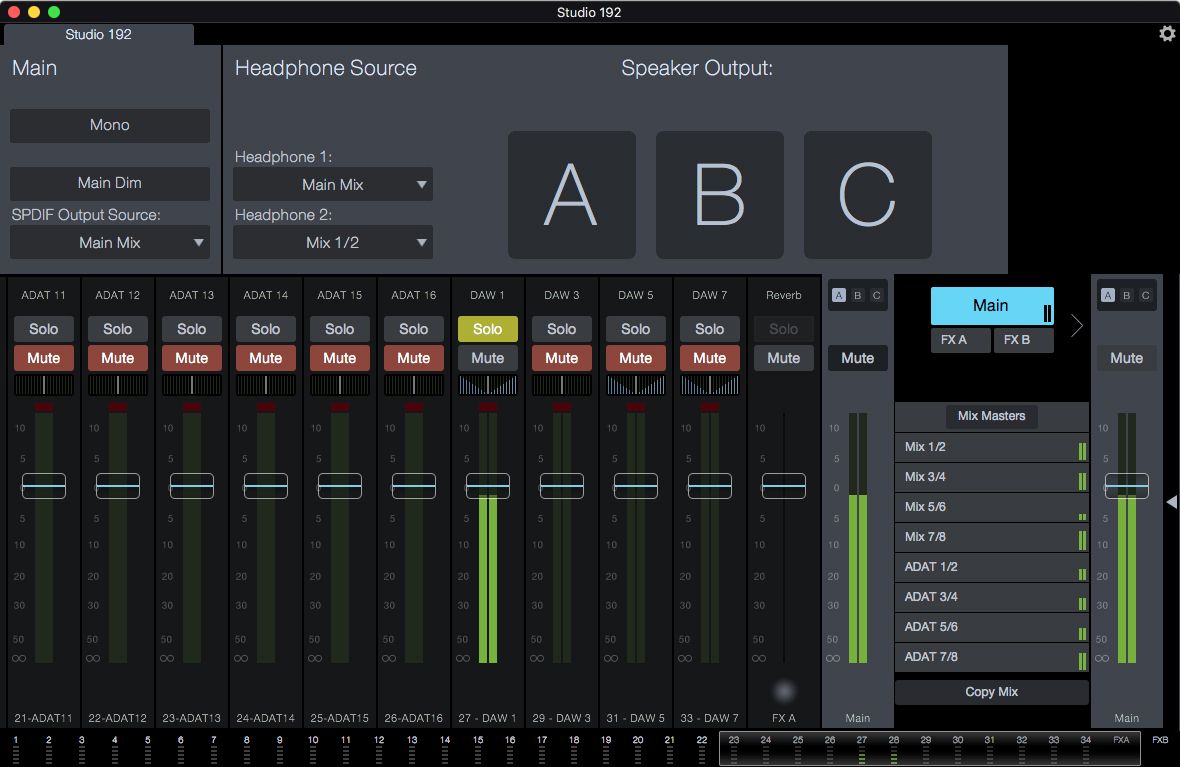Mute the Main output beside Reverb
The width and height of the screenshot is (1180, 767).
pos(858,358)
